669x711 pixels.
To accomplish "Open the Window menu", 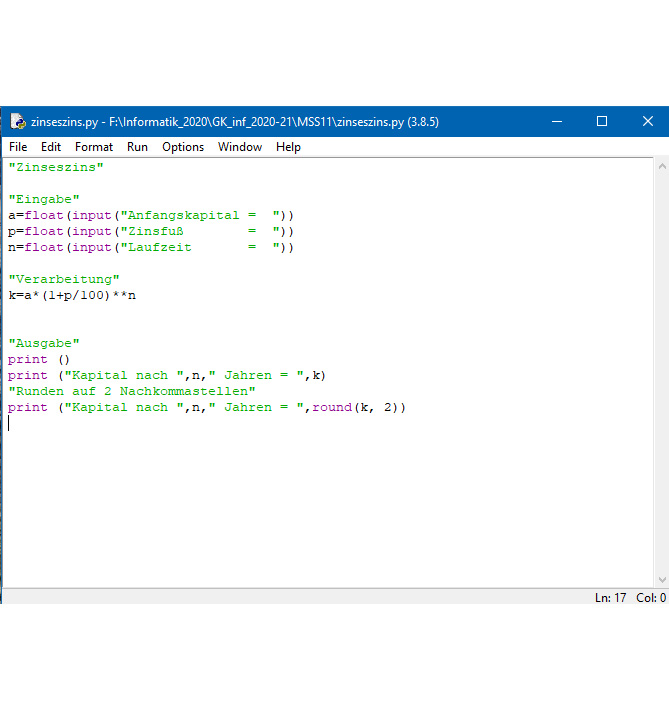I will (x=240, y=147).
